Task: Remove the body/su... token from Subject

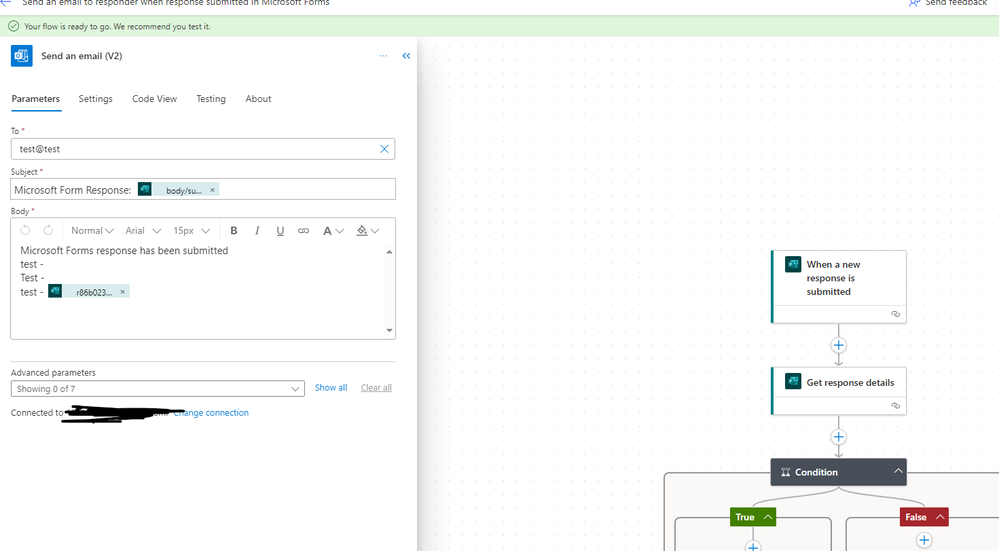Action: click(213, 190)
